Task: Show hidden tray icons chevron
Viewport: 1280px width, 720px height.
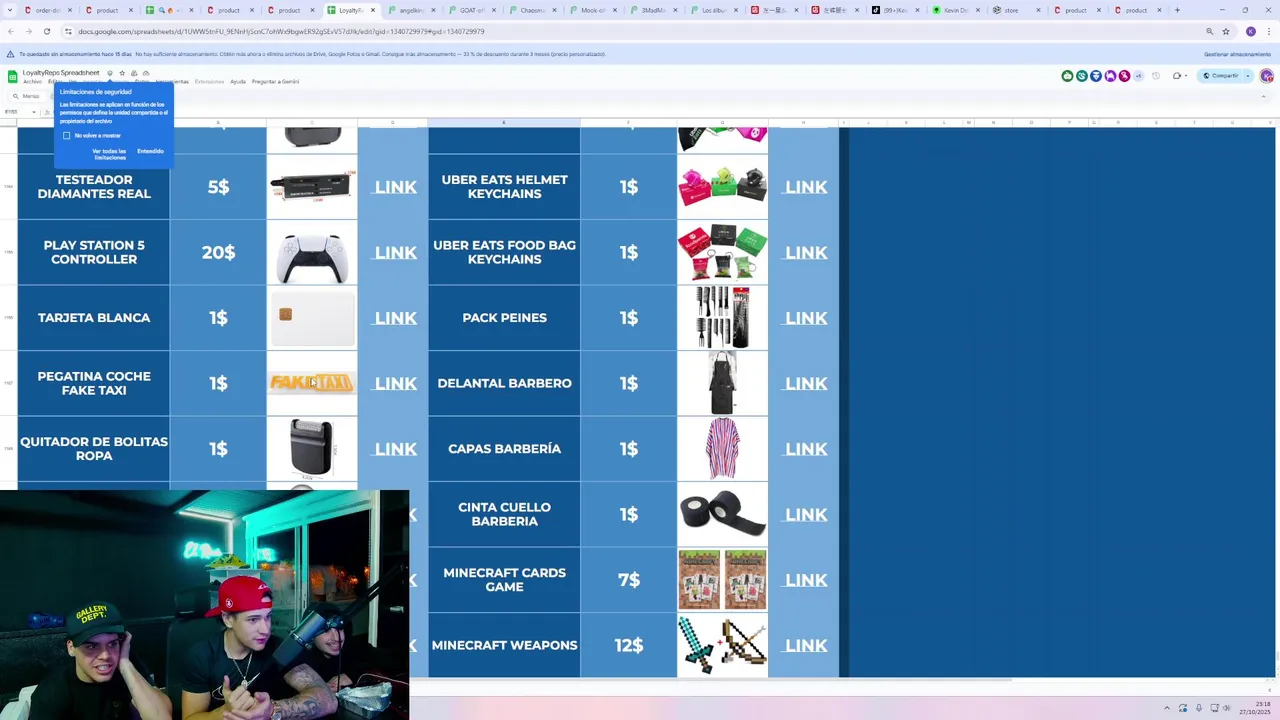Action: click(x=1167, y=708)
